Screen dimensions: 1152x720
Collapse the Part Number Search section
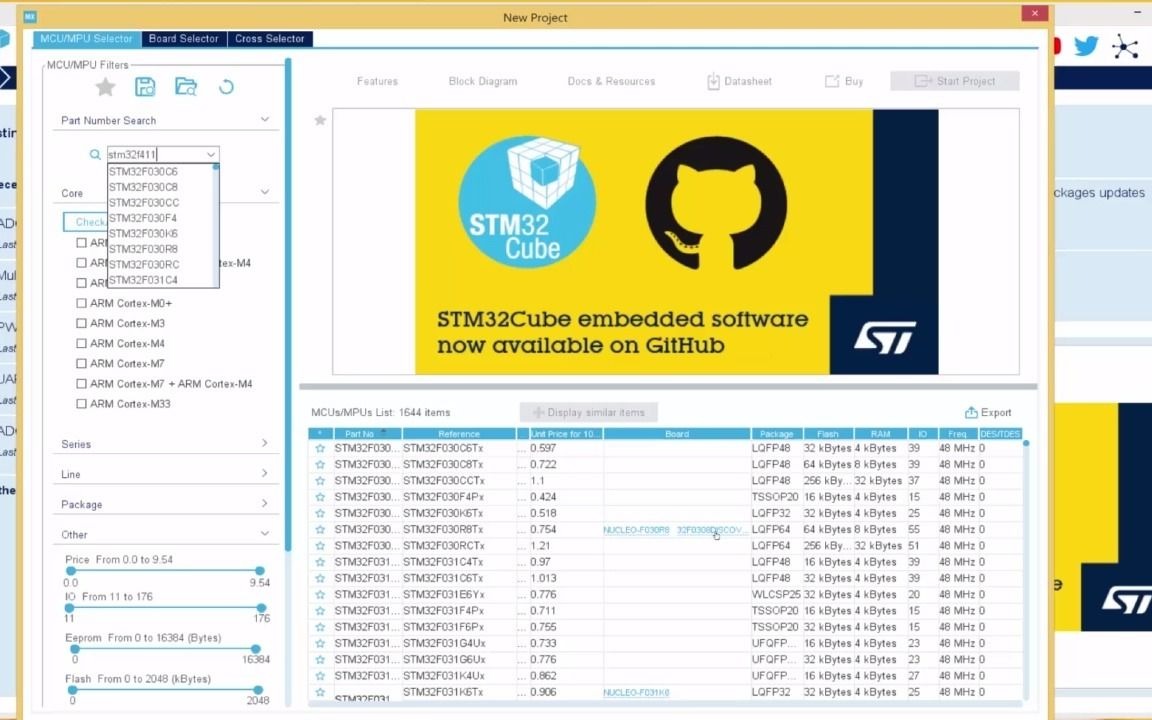[x=264, y=119]
